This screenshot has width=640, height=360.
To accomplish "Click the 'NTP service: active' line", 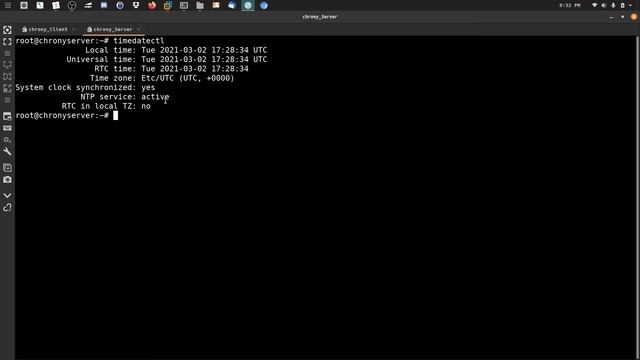I will (x=124, y=97).
